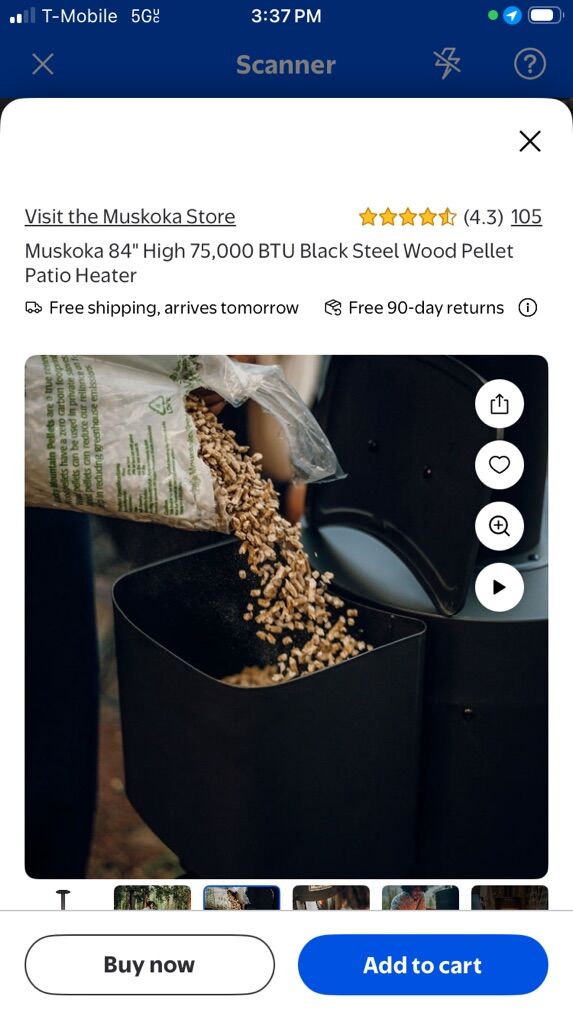The height and width of the screenshot is (1020, 573).
Task: Add the item to favorites with the heart icon
Action: point(499,464)
